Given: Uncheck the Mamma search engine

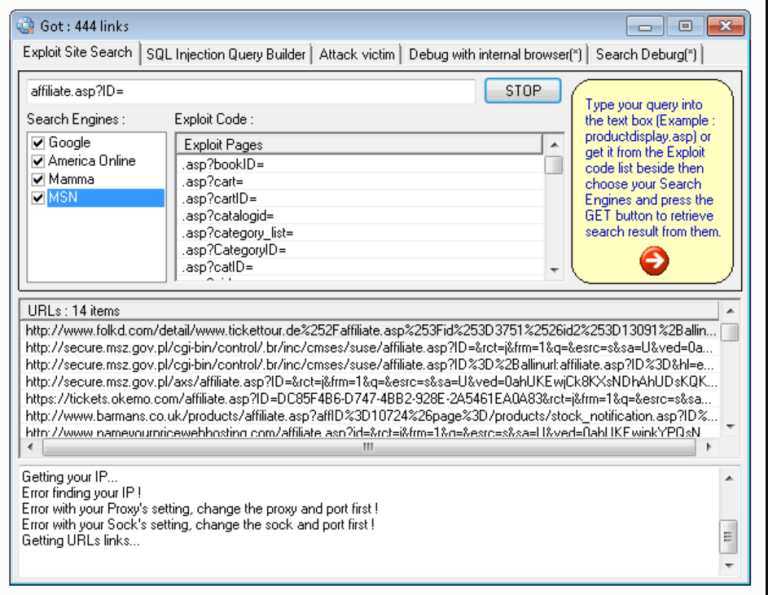Looking at the screenshot, I should click(38, 179).
